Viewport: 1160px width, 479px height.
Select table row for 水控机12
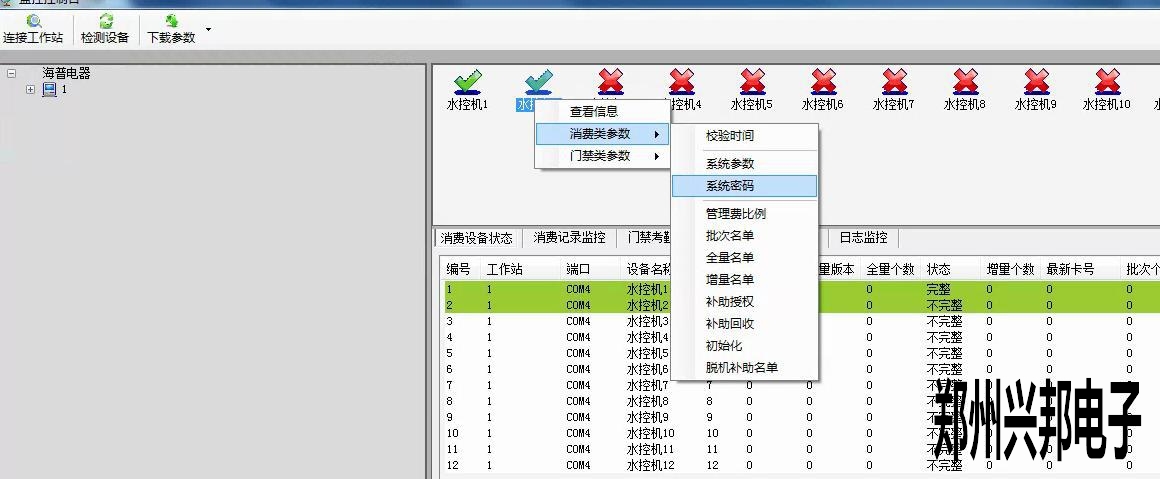tap(650, 465)
